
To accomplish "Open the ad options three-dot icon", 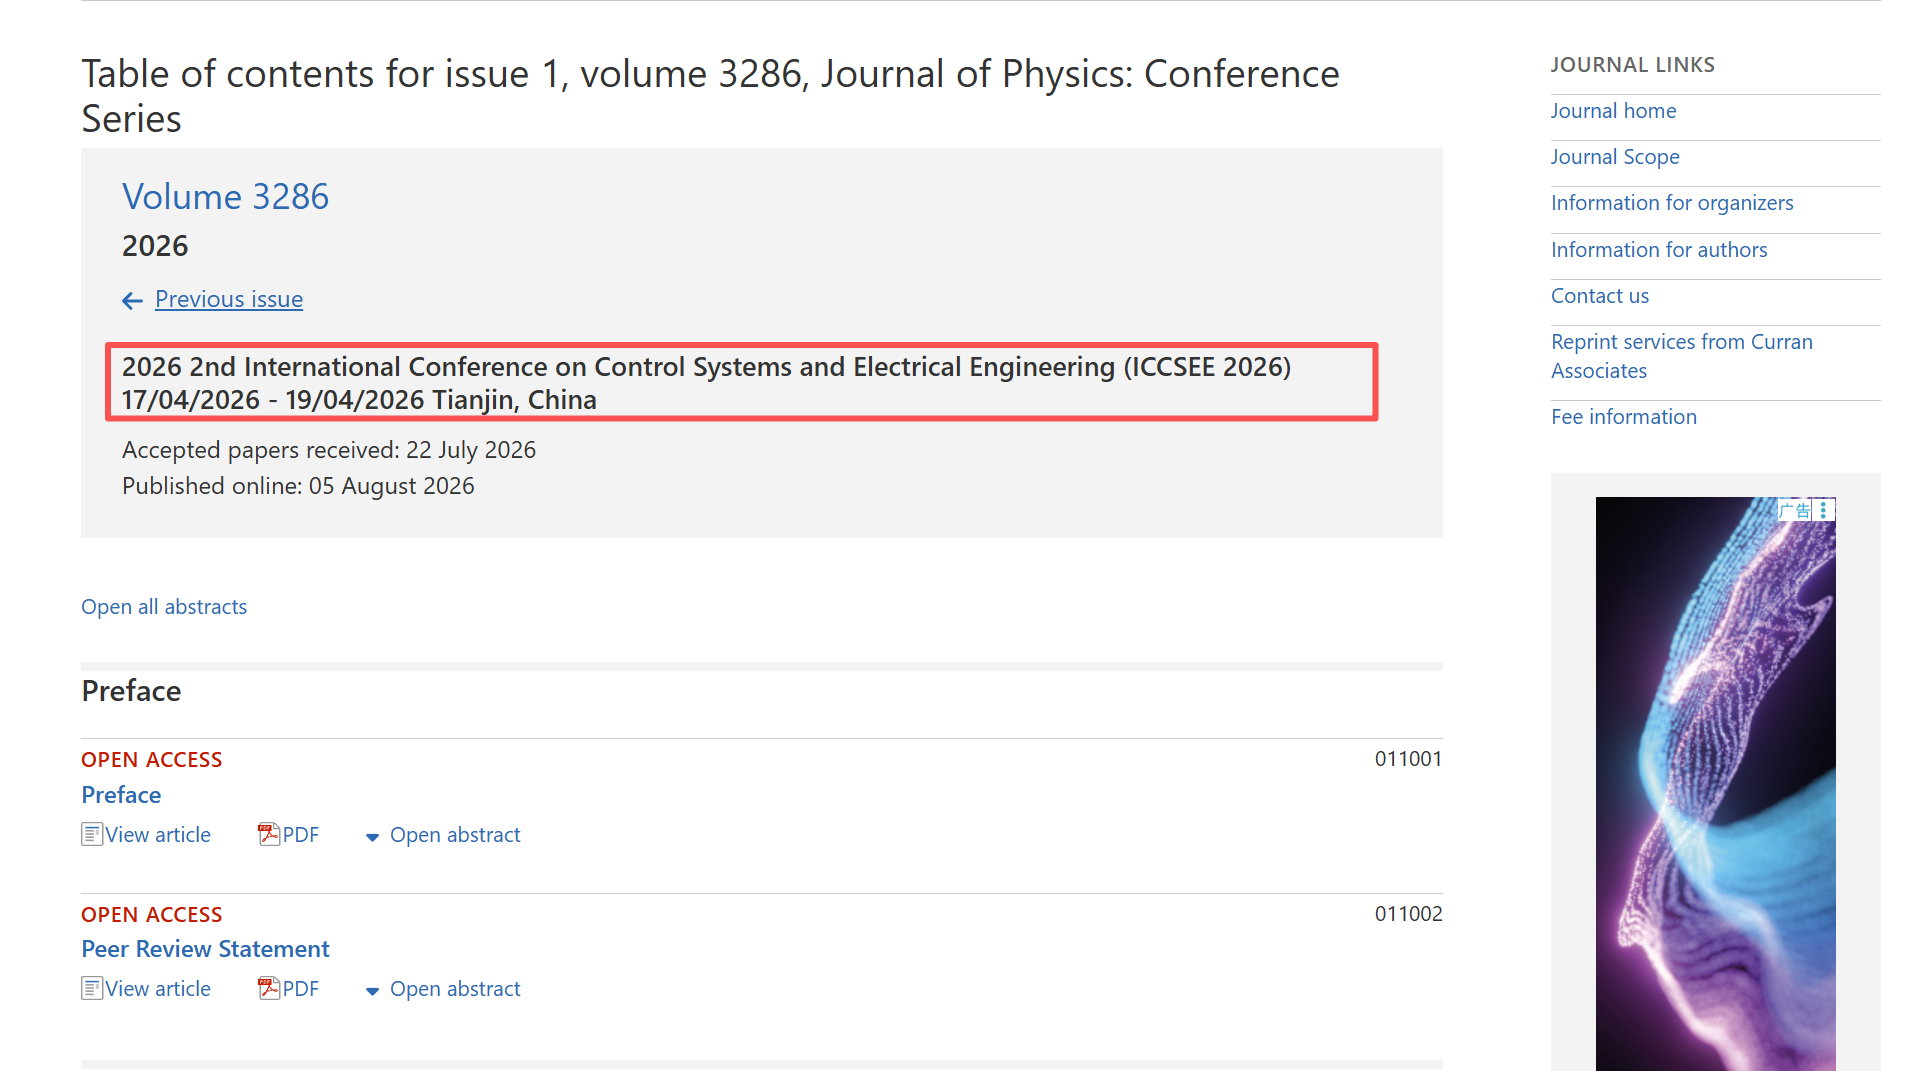I will click(x=1824, y=510).
